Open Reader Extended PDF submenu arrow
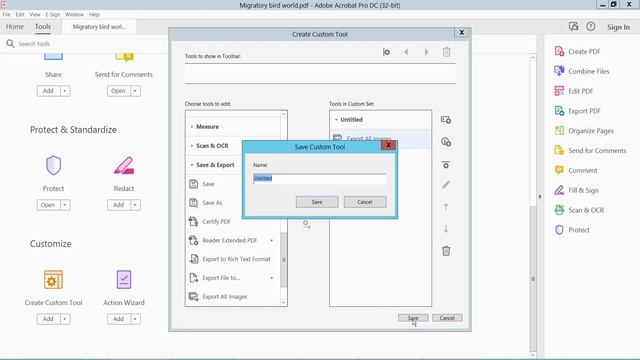Image resolution: width=640 pixels, height=360 pixels. click(x=271, y=240)
